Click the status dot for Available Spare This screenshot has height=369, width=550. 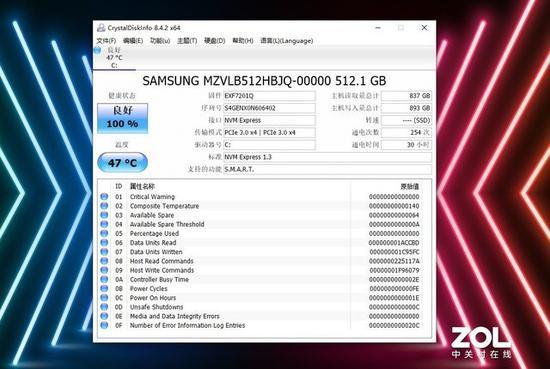[x=104, y=215]
